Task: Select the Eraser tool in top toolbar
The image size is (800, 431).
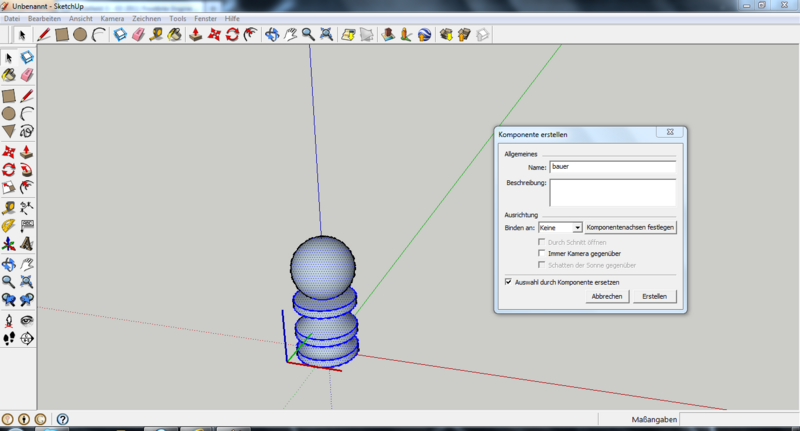Action: click(x=138, y=35)
